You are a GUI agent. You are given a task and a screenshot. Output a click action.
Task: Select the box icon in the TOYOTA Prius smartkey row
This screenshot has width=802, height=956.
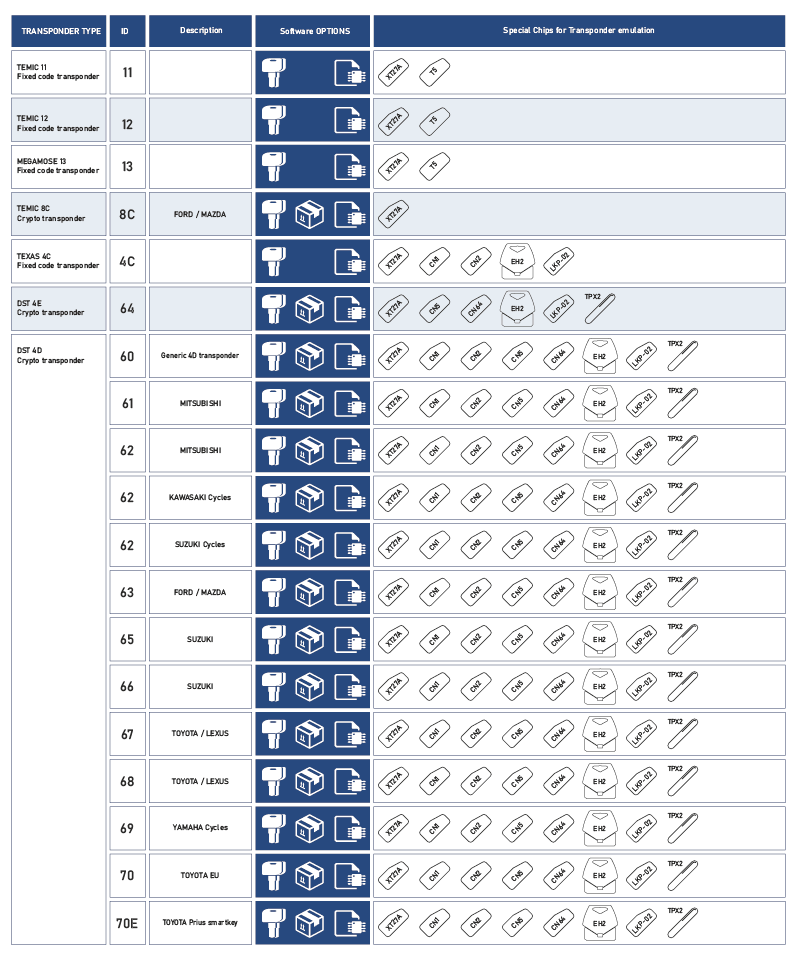click(x=310, y=922)
